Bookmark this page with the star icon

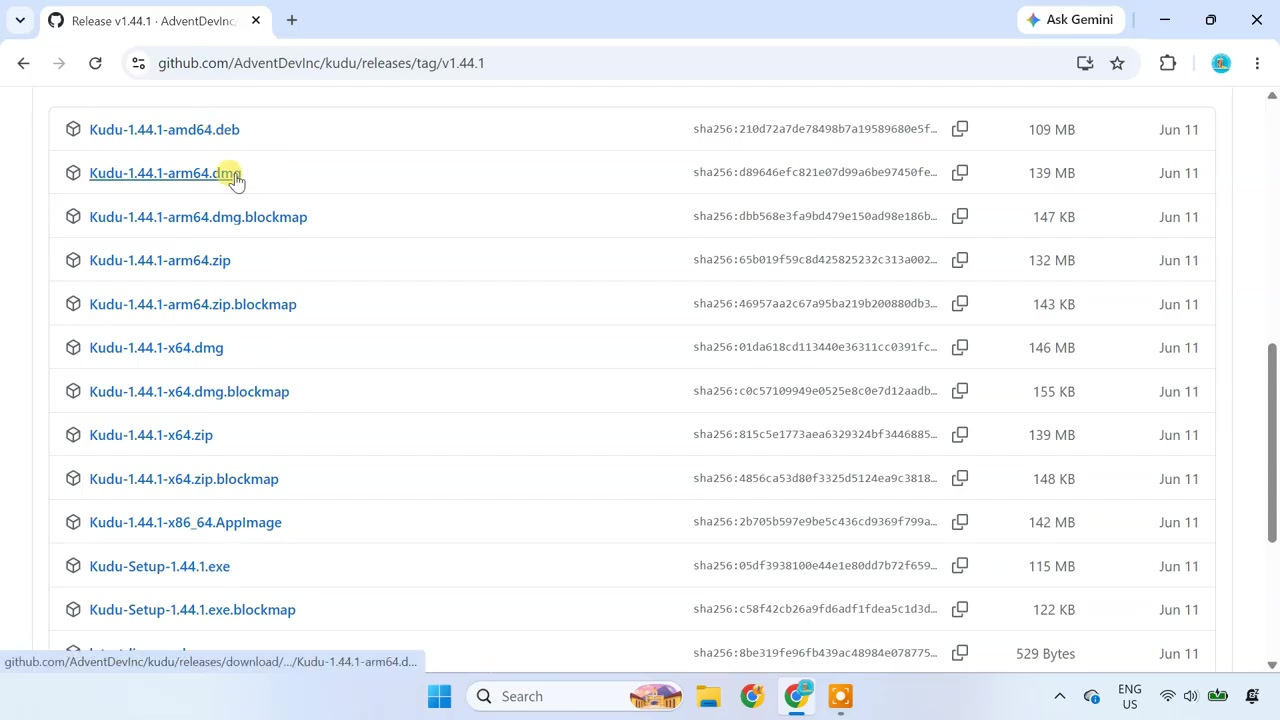1117,63
